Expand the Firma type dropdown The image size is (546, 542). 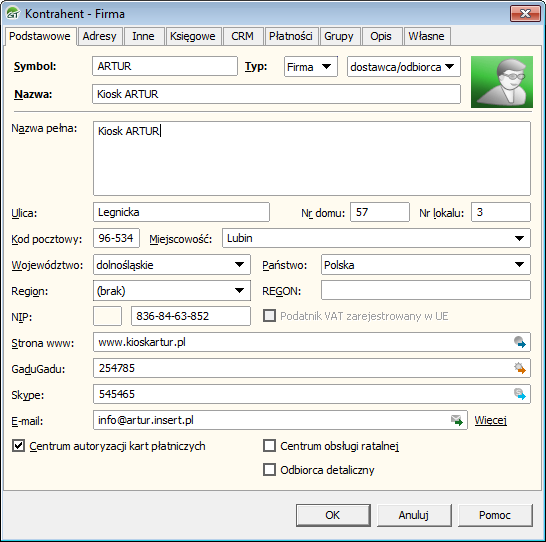point(311,66)
